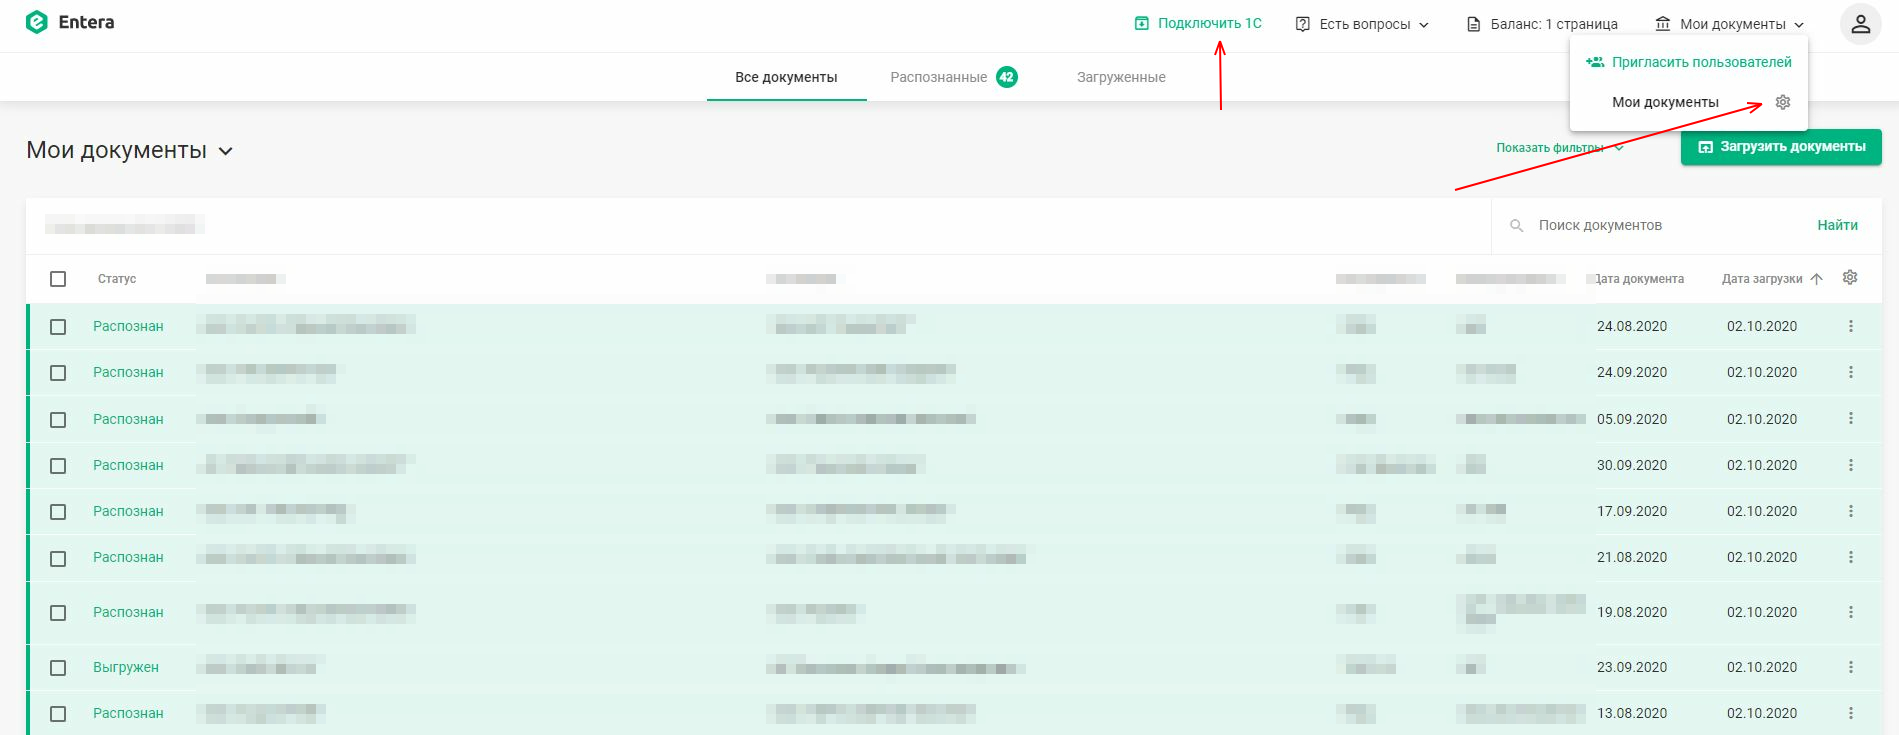Open three-dot menu for document dated 23.09.2020
This screenshot has height=735, width=1899.
pyautogui.click(x=1851, y=667)
